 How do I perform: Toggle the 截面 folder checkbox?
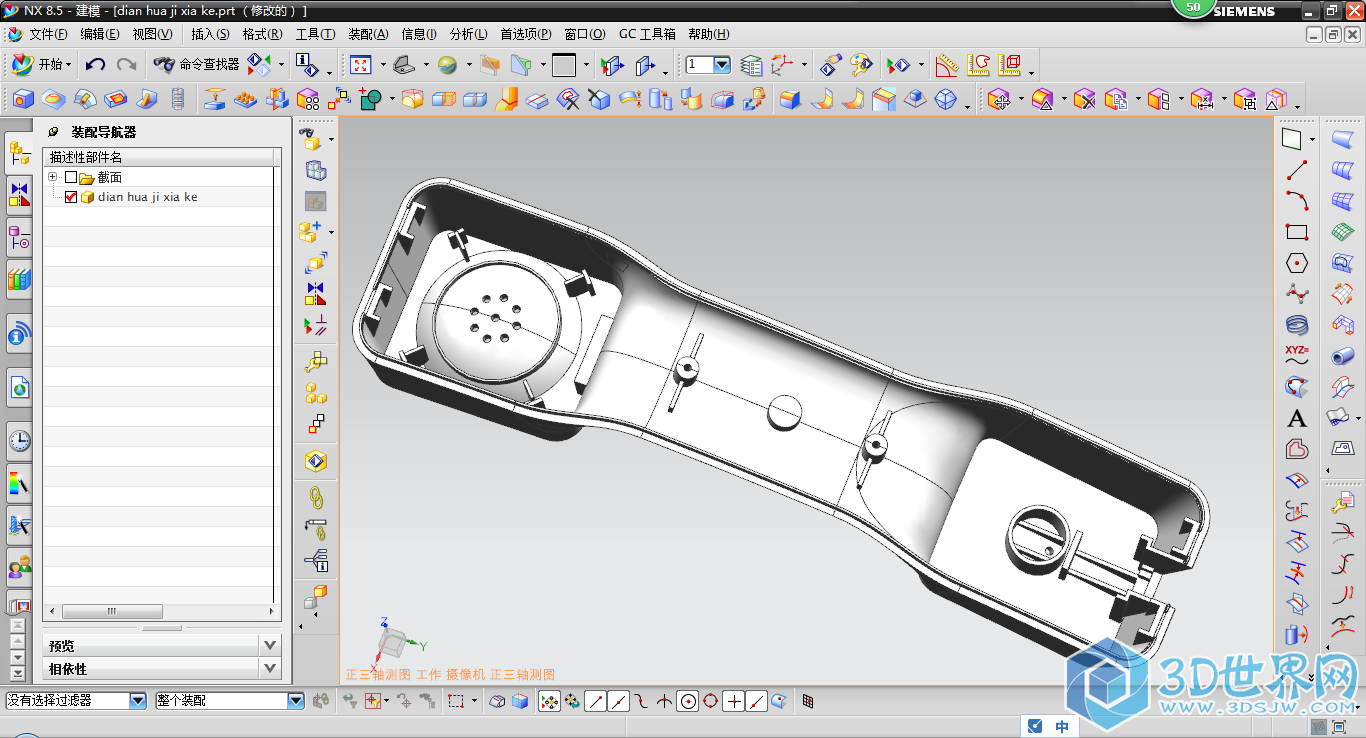(70, 177)
